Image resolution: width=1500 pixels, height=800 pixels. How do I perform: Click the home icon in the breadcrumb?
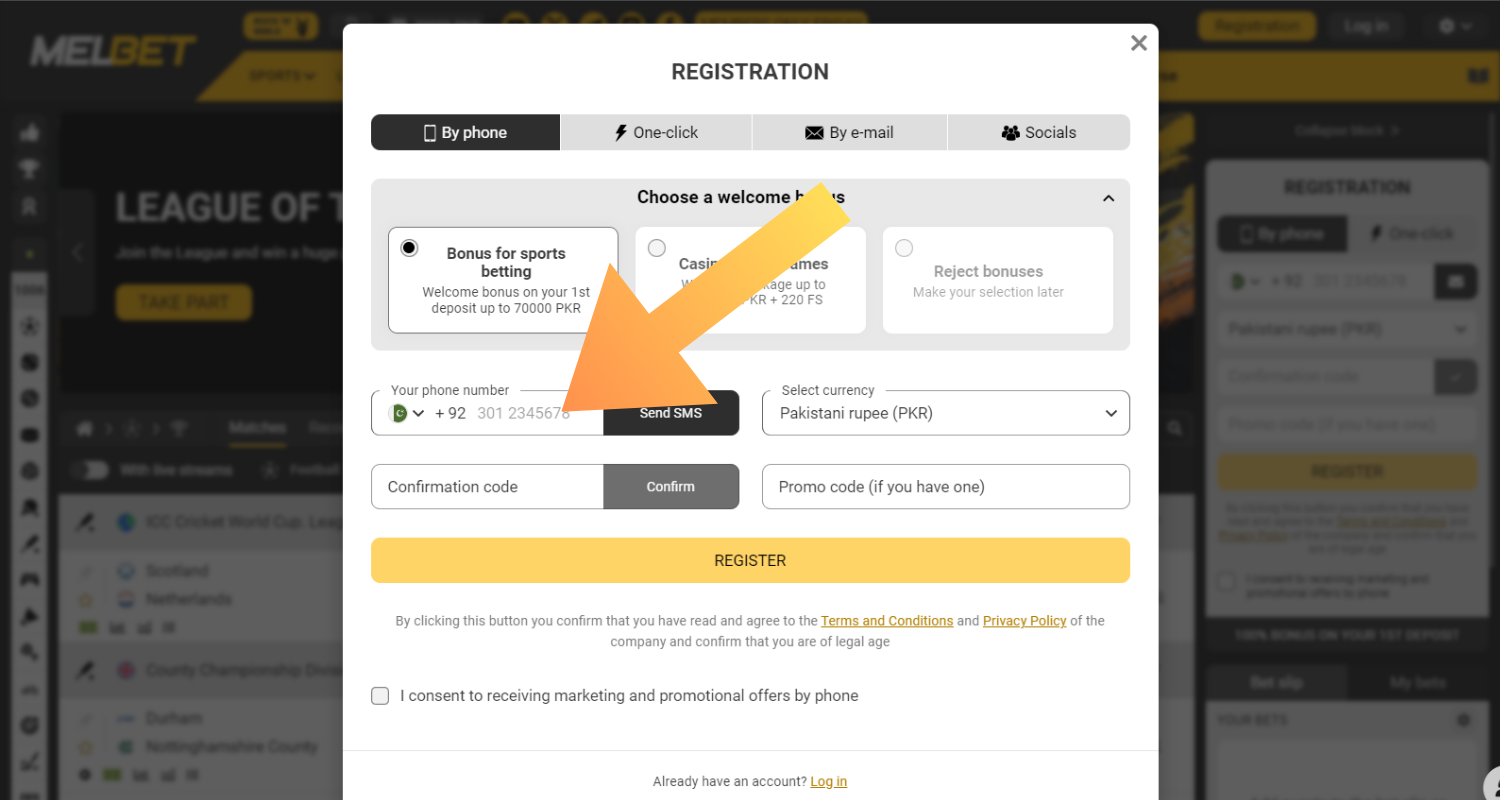pyautogui.click(x=85, y=429)
